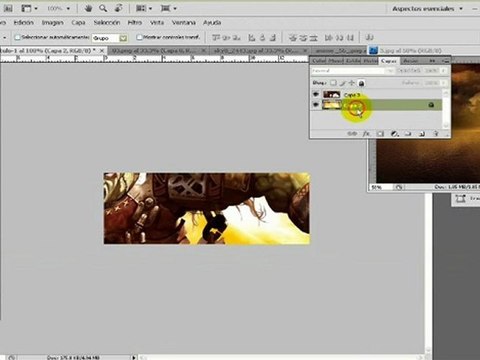Open the Ayuda menu

click(212, 23)
